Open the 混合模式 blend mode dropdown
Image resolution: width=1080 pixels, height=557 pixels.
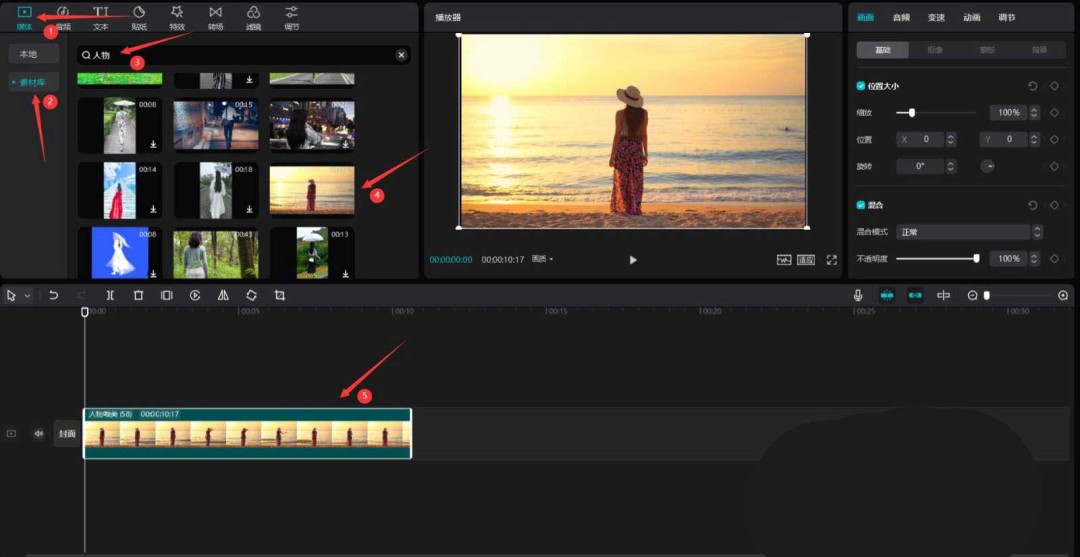click(x=968, y=232)
